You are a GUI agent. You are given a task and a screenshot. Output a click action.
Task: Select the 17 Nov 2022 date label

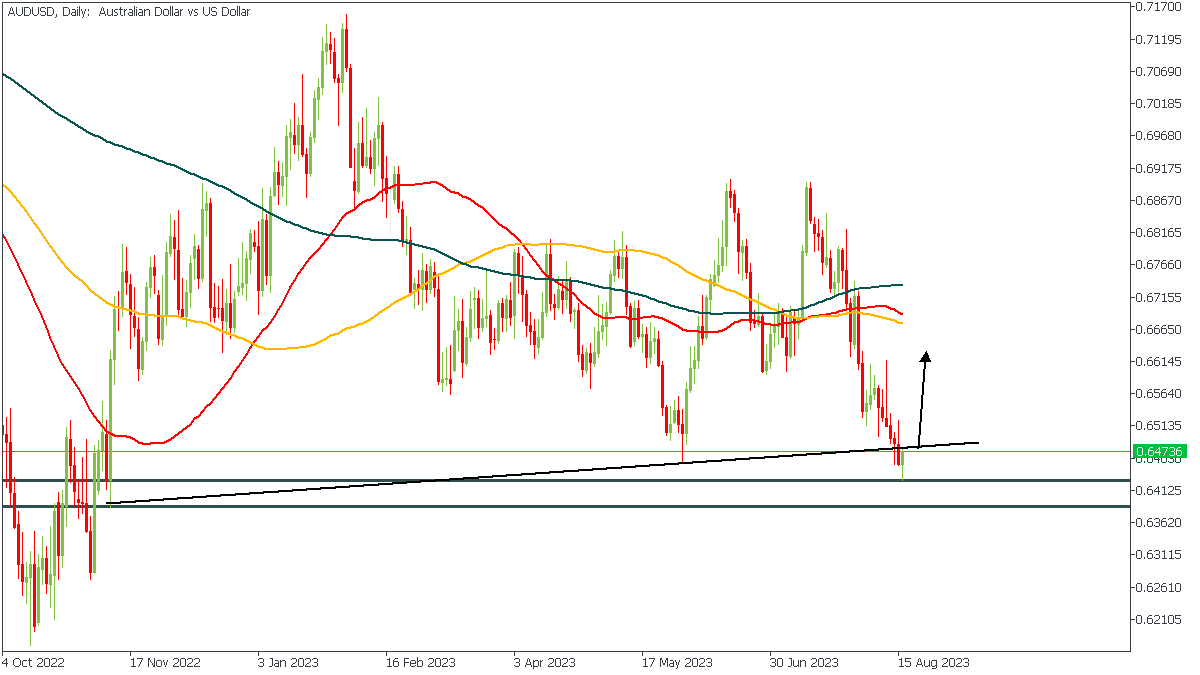(165, 662)
